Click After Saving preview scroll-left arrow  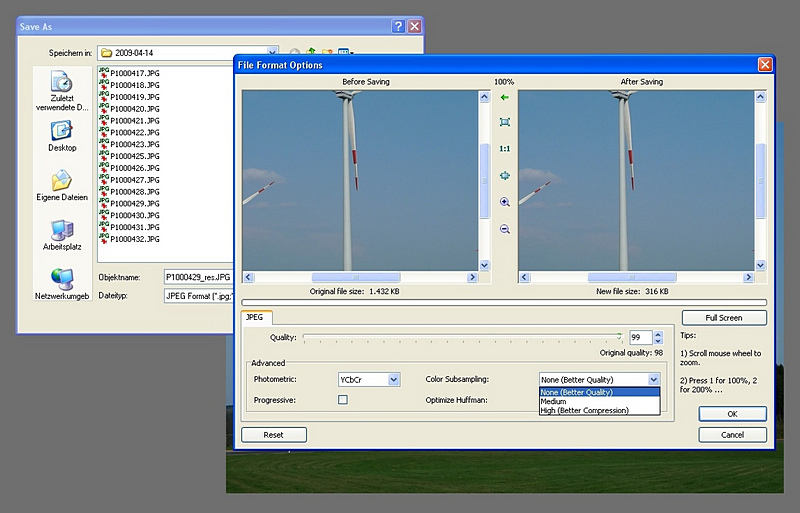[x=524, y=277]
